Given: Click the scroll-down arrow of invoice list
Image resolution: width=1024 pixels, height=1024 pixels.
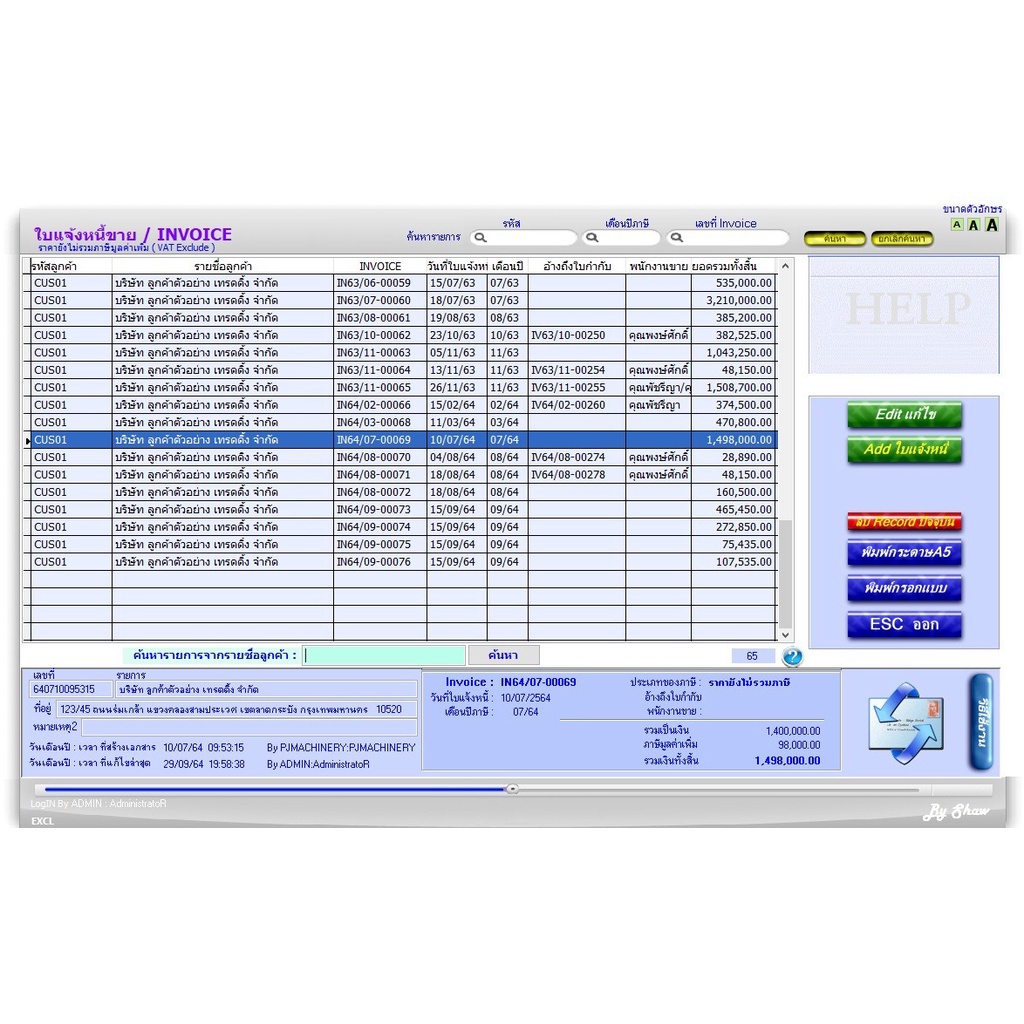Looking at the screenshot, I should pyautogui.click(x=786, y=635).
